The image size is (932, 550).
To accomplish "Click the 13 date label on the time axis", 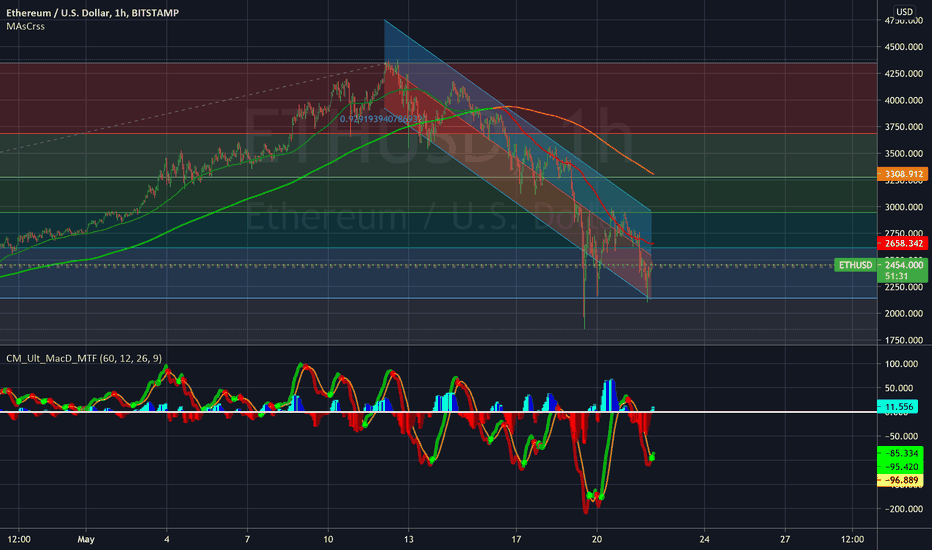I will tap(408, 539).
